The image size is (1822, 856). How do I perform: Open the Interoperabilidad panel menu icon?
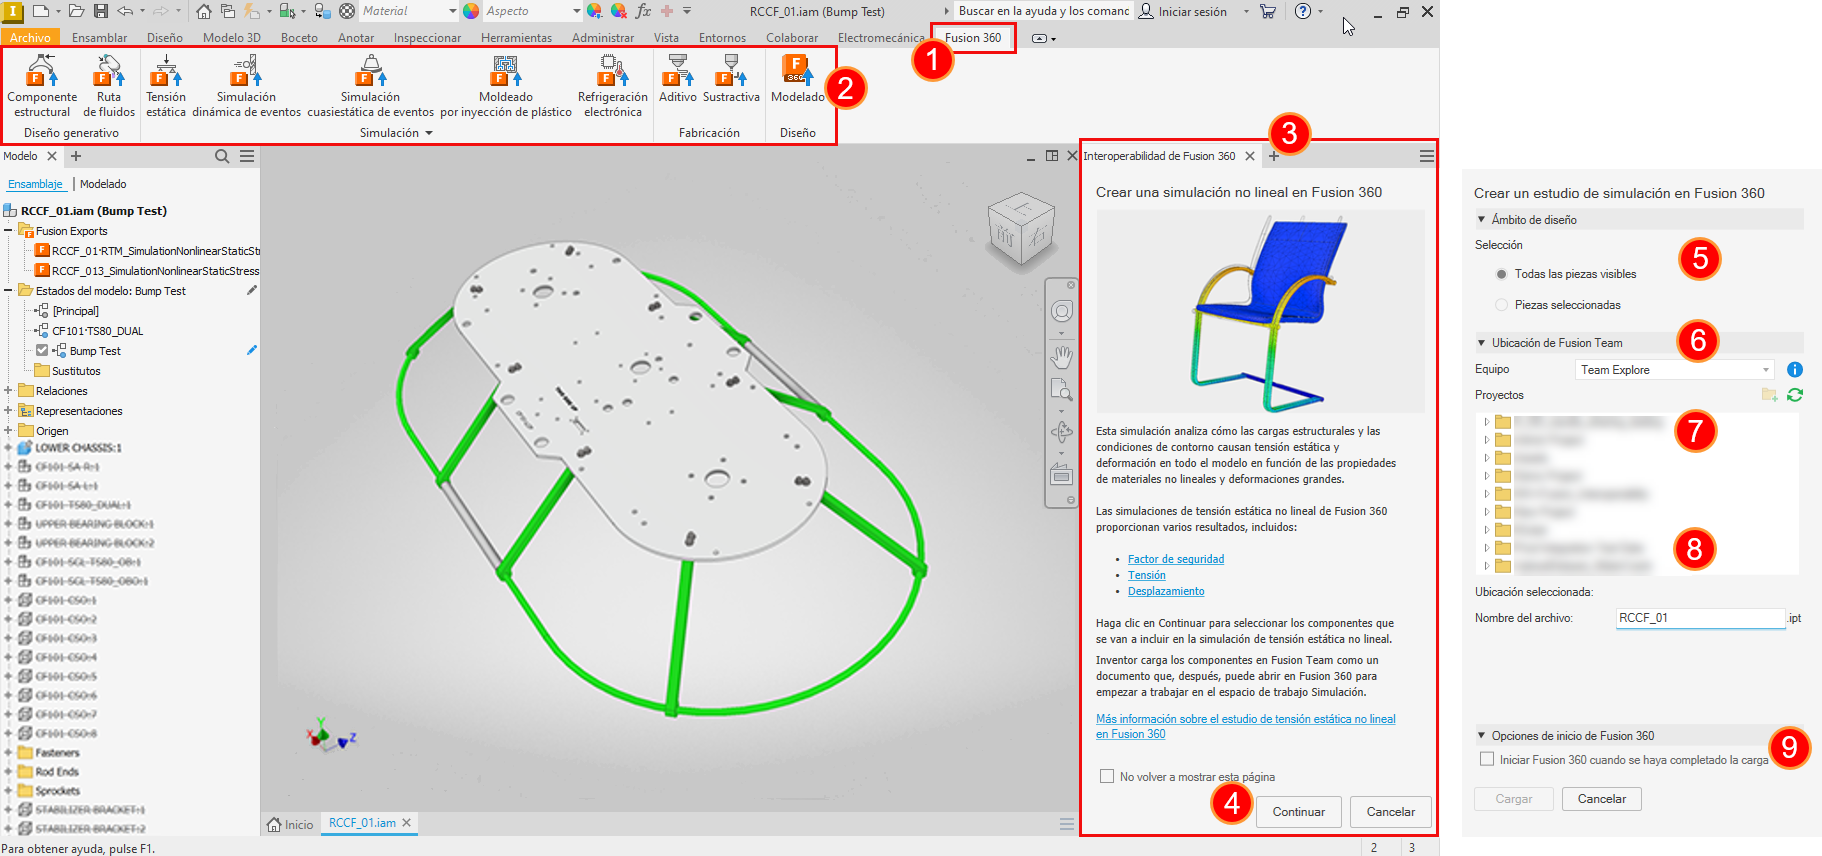click(1427, 156)
